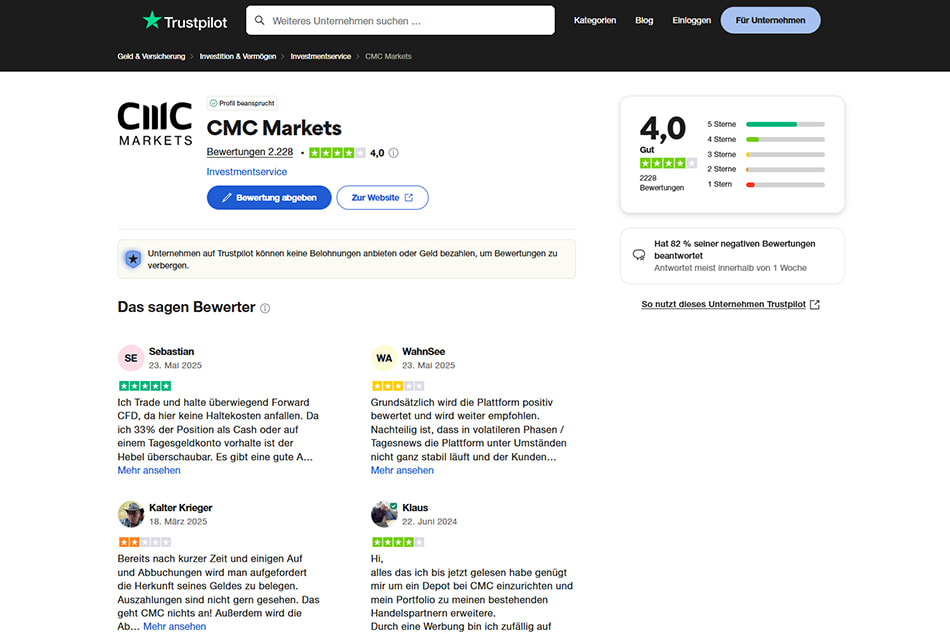Open the CMC Markets company logo
The width and height of the screenshot is (950, 634).
point(155,124)
